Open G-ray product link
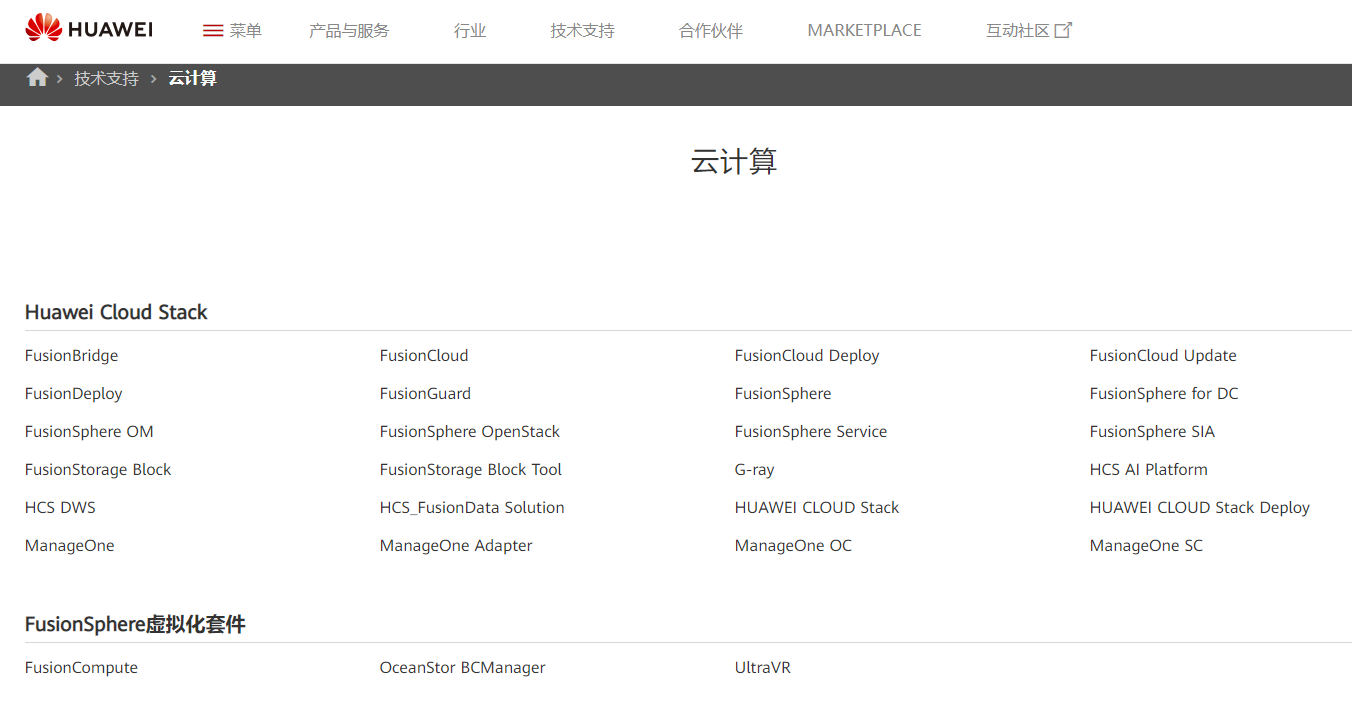Viewport: 1352px width, 724px height. [x=755, y=470]
